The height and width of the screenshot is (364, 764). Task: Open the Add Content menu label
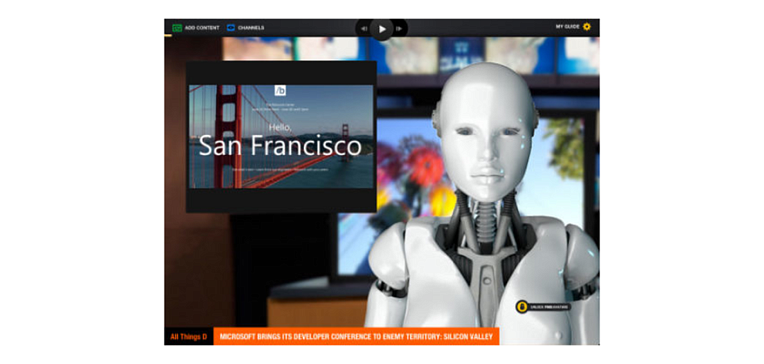pos(202,28)
